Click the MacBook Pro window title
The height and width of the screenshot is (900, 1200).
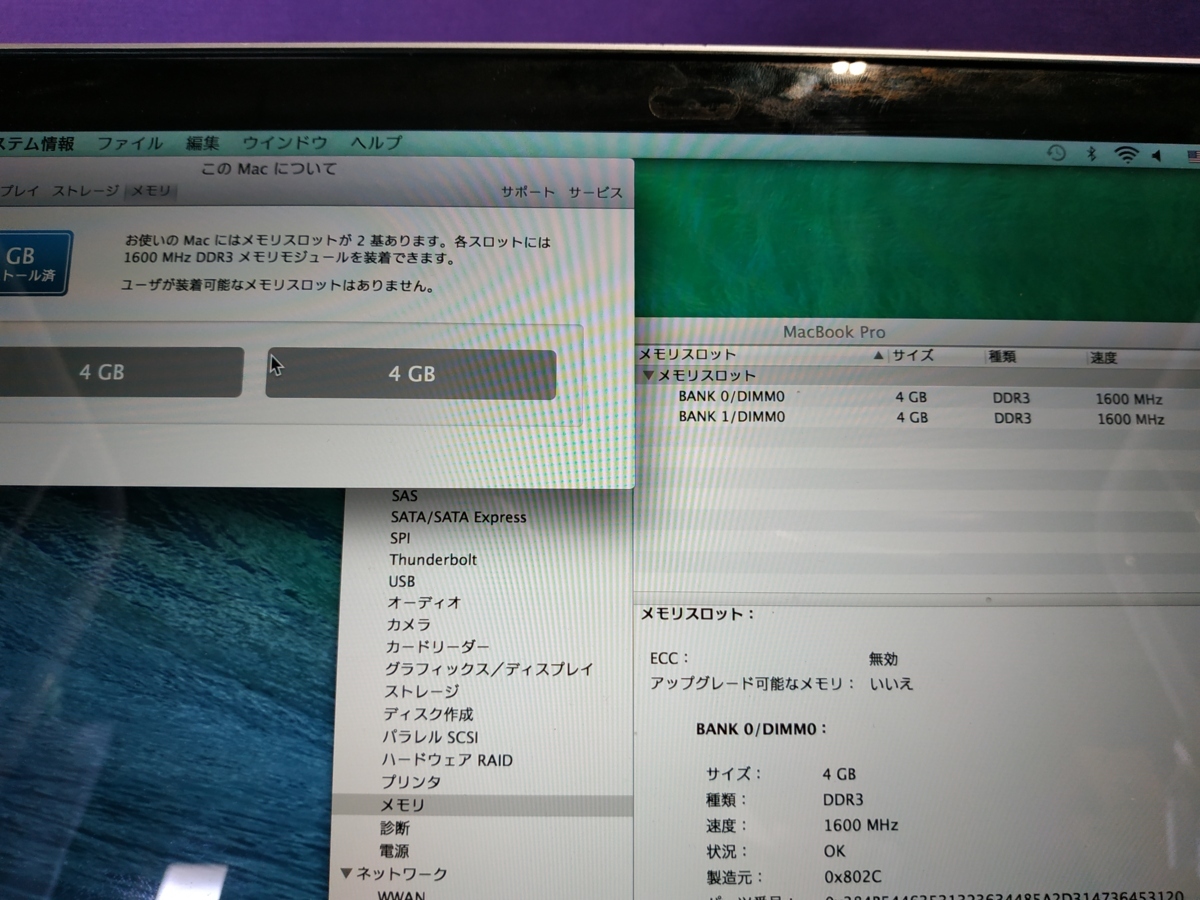pyautogui.click(x=834, y=332)
